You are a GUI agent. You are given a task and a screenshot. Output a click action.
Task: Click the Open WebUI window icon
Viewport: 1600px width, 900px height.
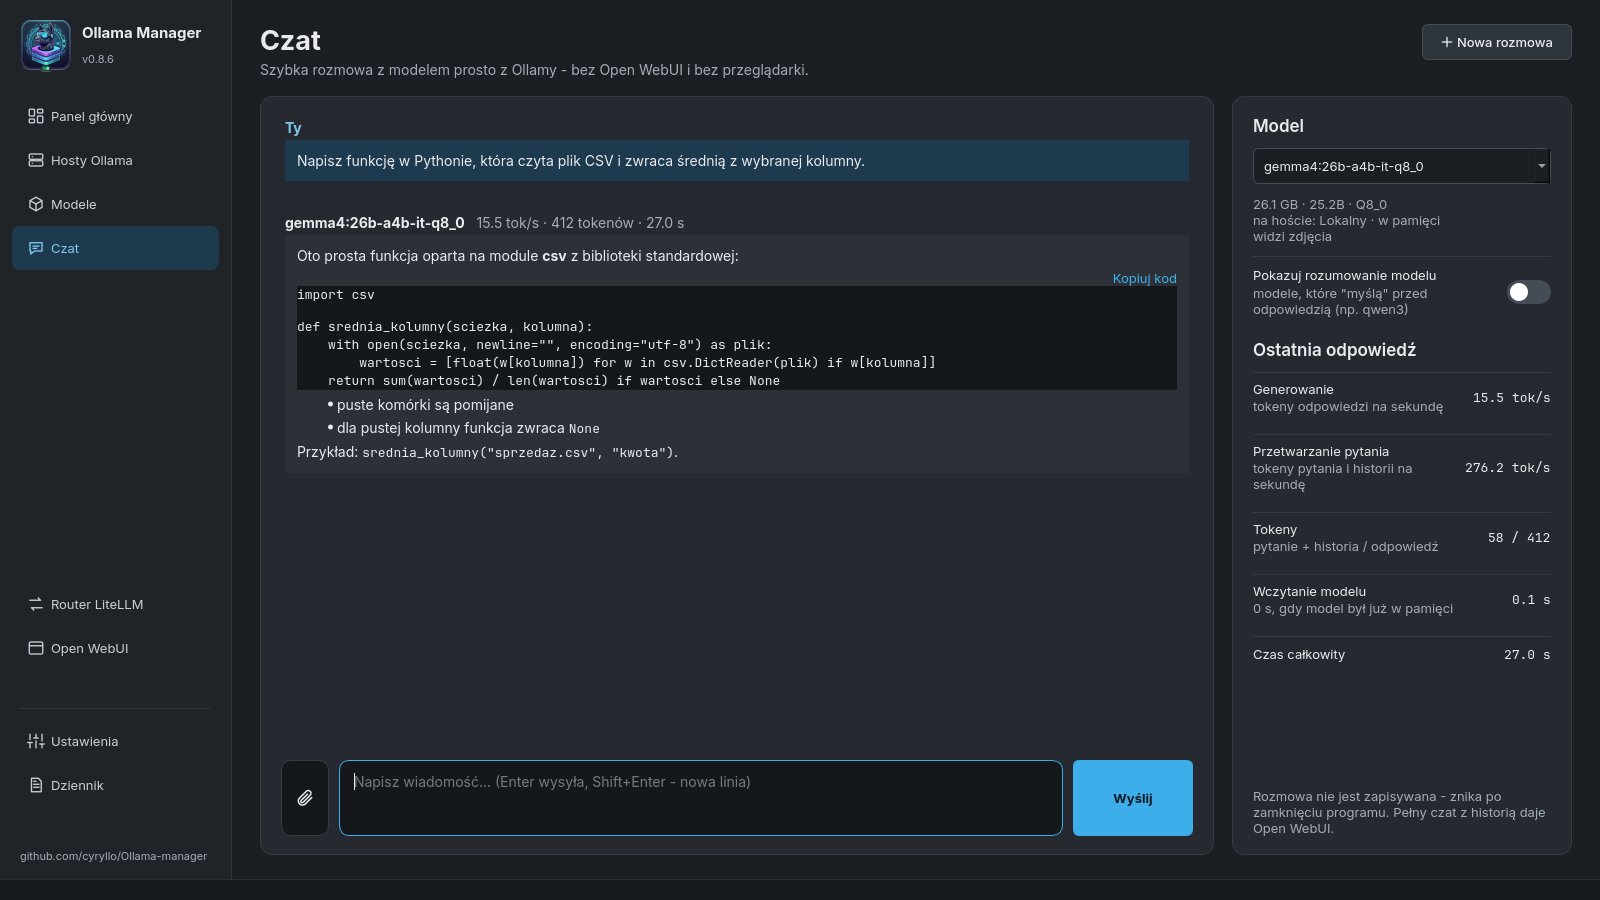[x=36, y=648]
